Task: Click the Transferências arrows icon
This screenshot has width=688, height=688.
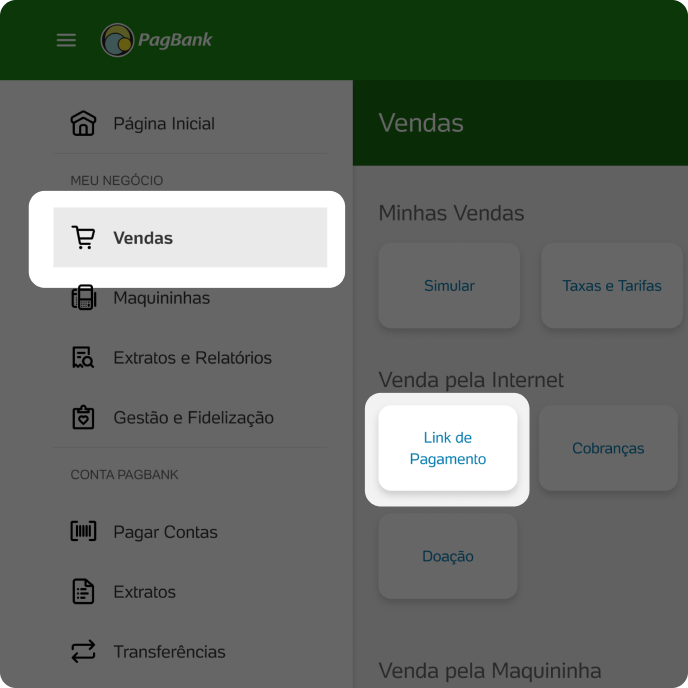Action: click(83, 651)
